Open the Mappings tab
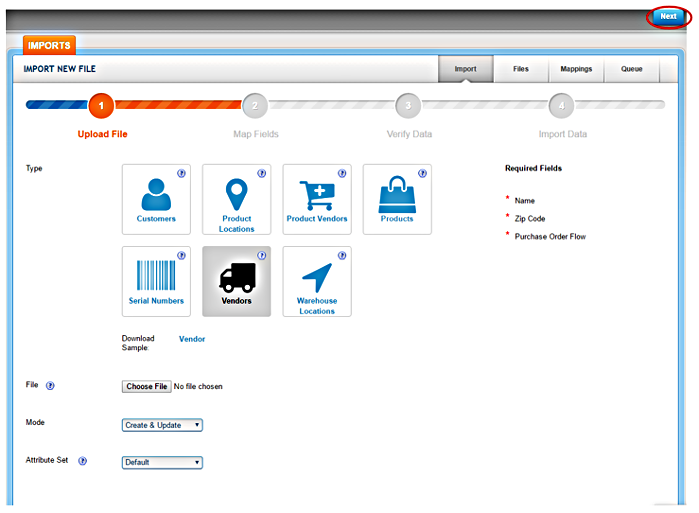 [576, 69]
